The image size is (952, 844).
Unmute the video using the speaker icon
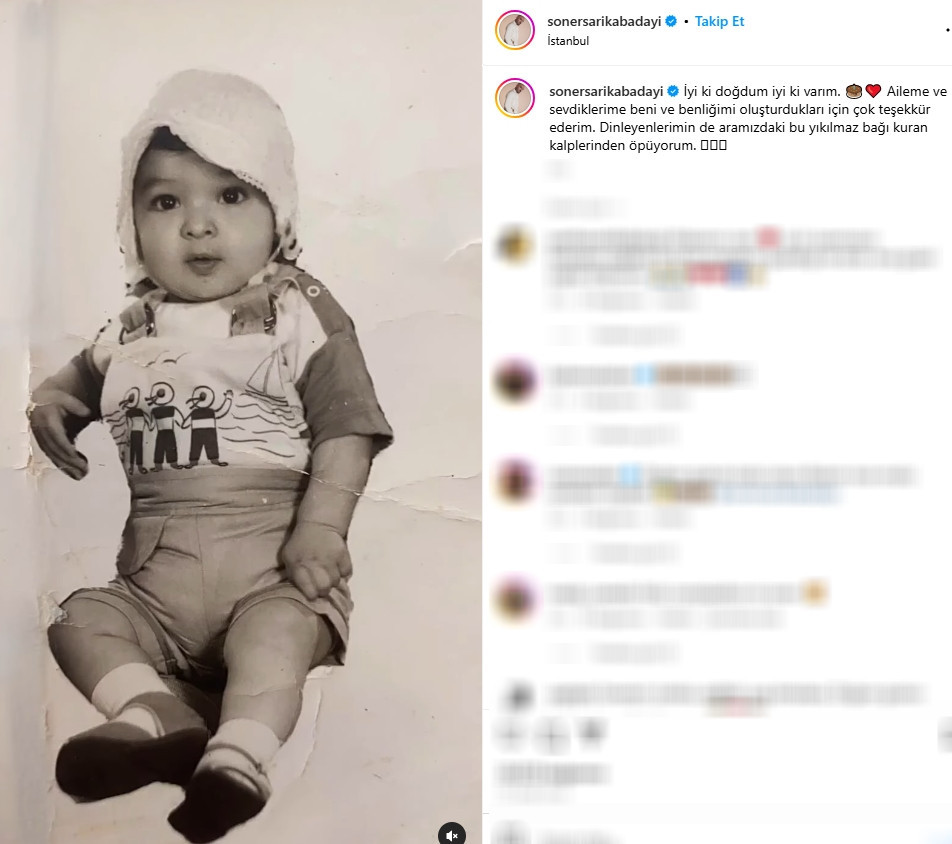click(x=452, y=835)
